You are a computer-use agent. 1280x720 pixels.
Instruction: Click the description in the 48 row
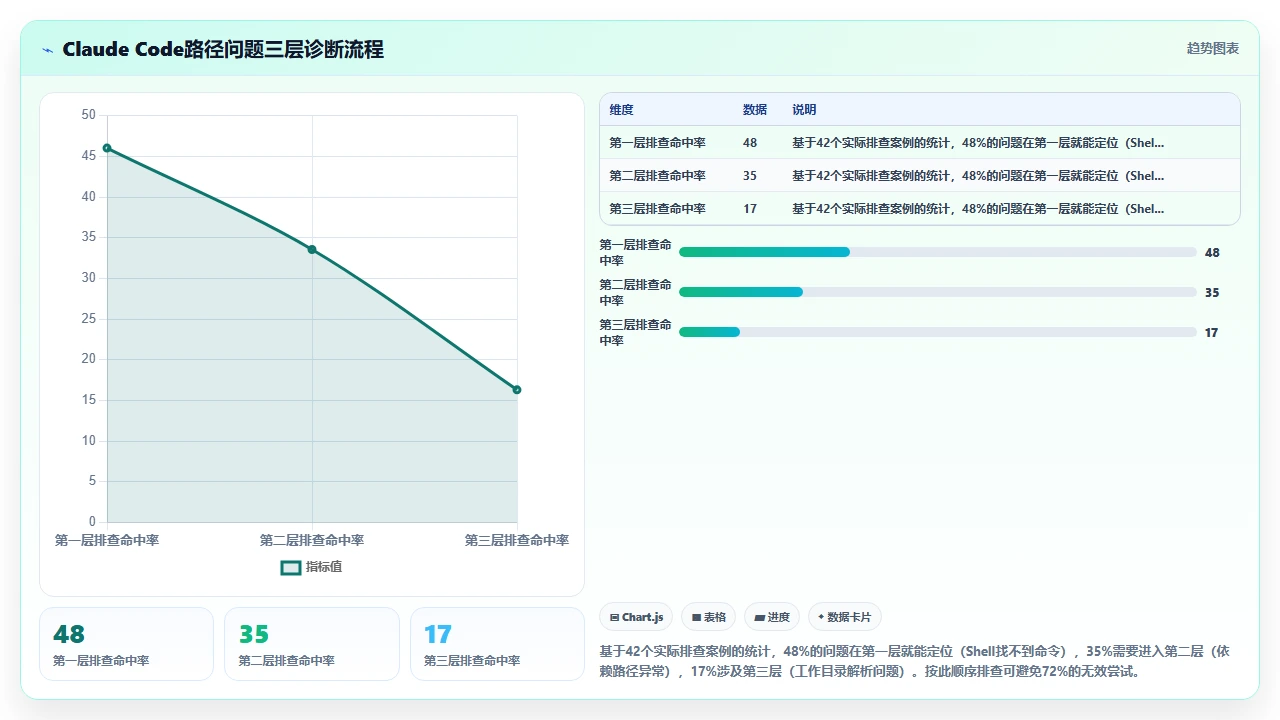pyautogui.click(x=978, y=143)
